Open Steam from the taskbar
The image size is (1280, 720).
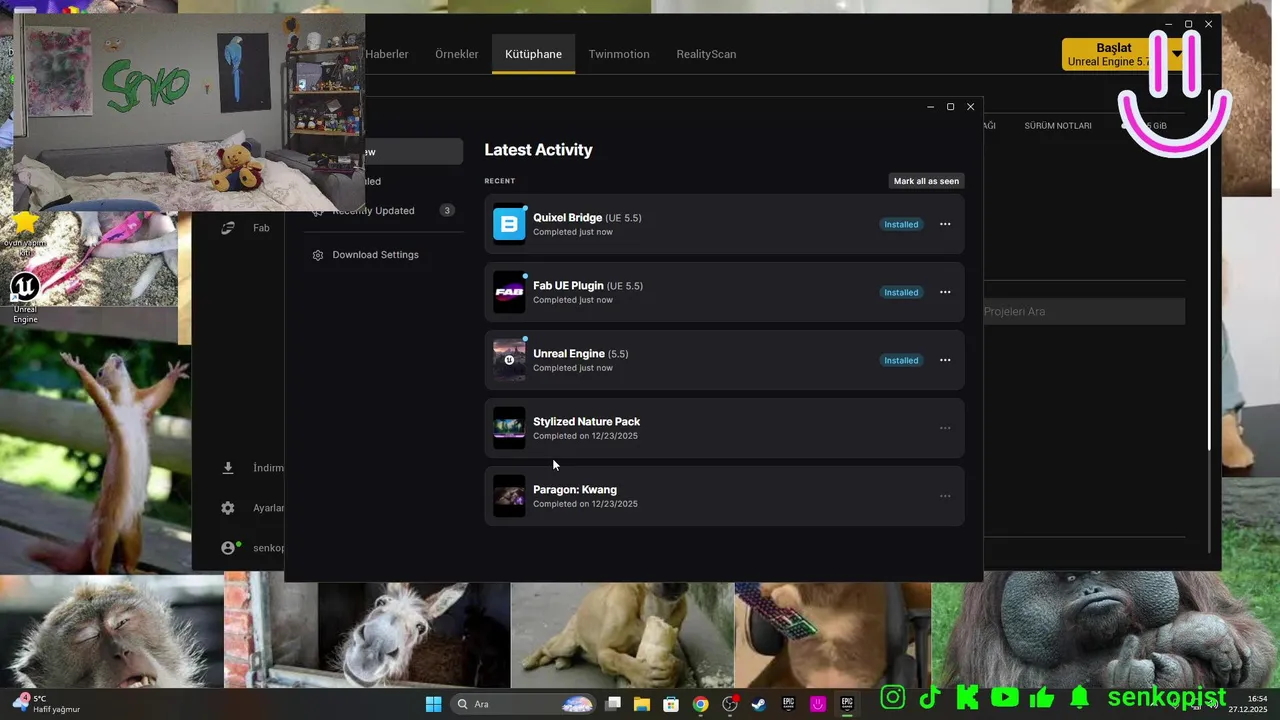pyautogui.click(x=759, y=704)
